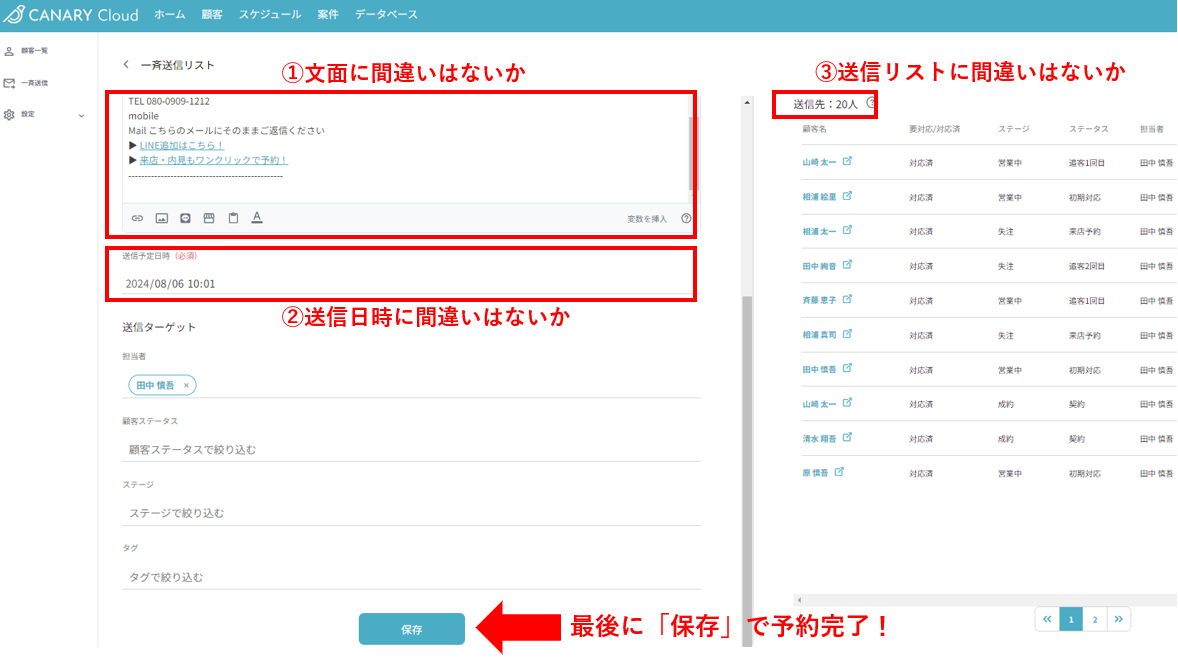The height and width of the screenshot is (661, 1178).
Task: Open customer name link 斉藤 恵子
Action: click(819, 300)
